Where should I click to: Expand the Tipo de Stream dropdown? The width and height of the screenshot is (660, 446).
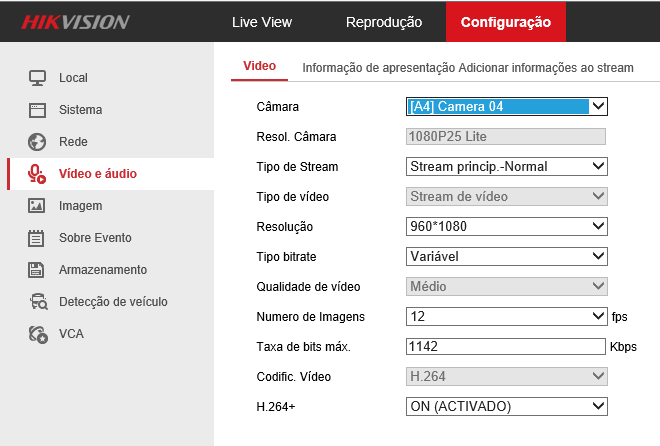(506, 166)
